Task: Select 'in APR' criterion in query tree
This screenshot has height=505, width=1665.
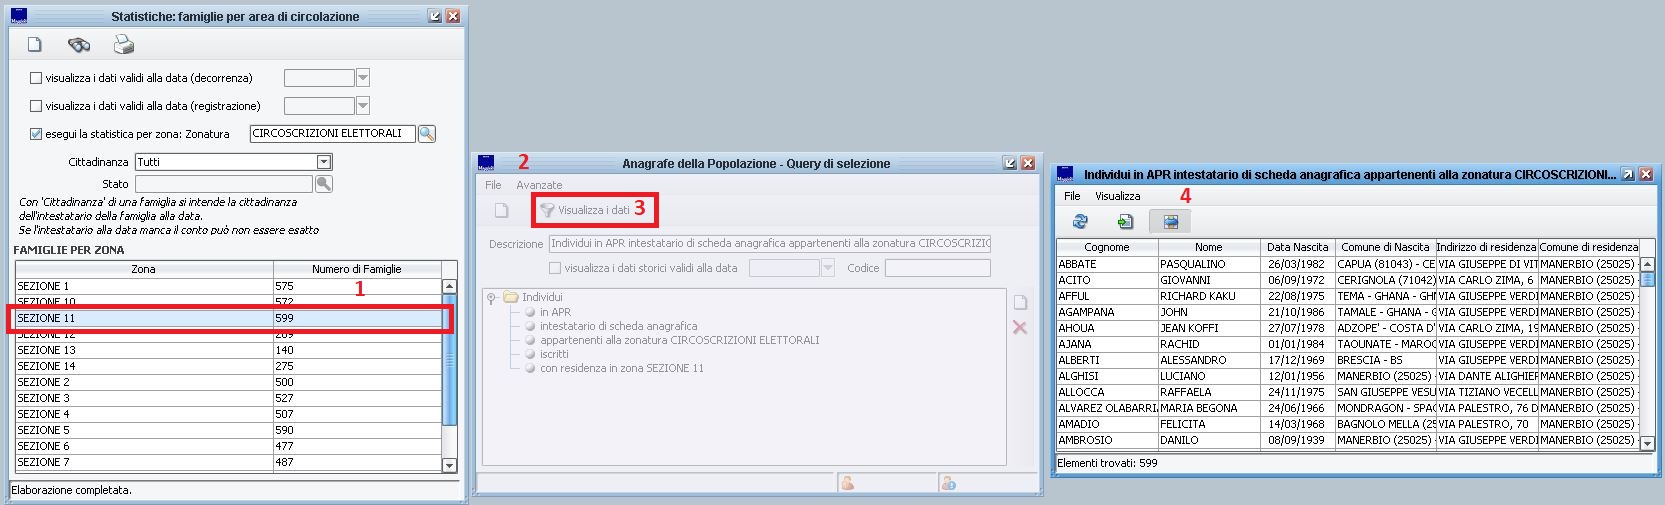Action: (x=555, y=312)
